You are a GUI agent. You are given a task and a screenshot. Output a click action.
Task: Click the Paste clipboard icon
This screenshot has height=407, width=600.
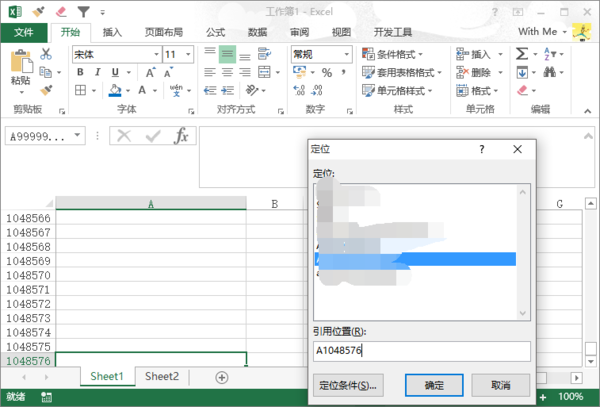pyautogui.click(x=21, y=61)
